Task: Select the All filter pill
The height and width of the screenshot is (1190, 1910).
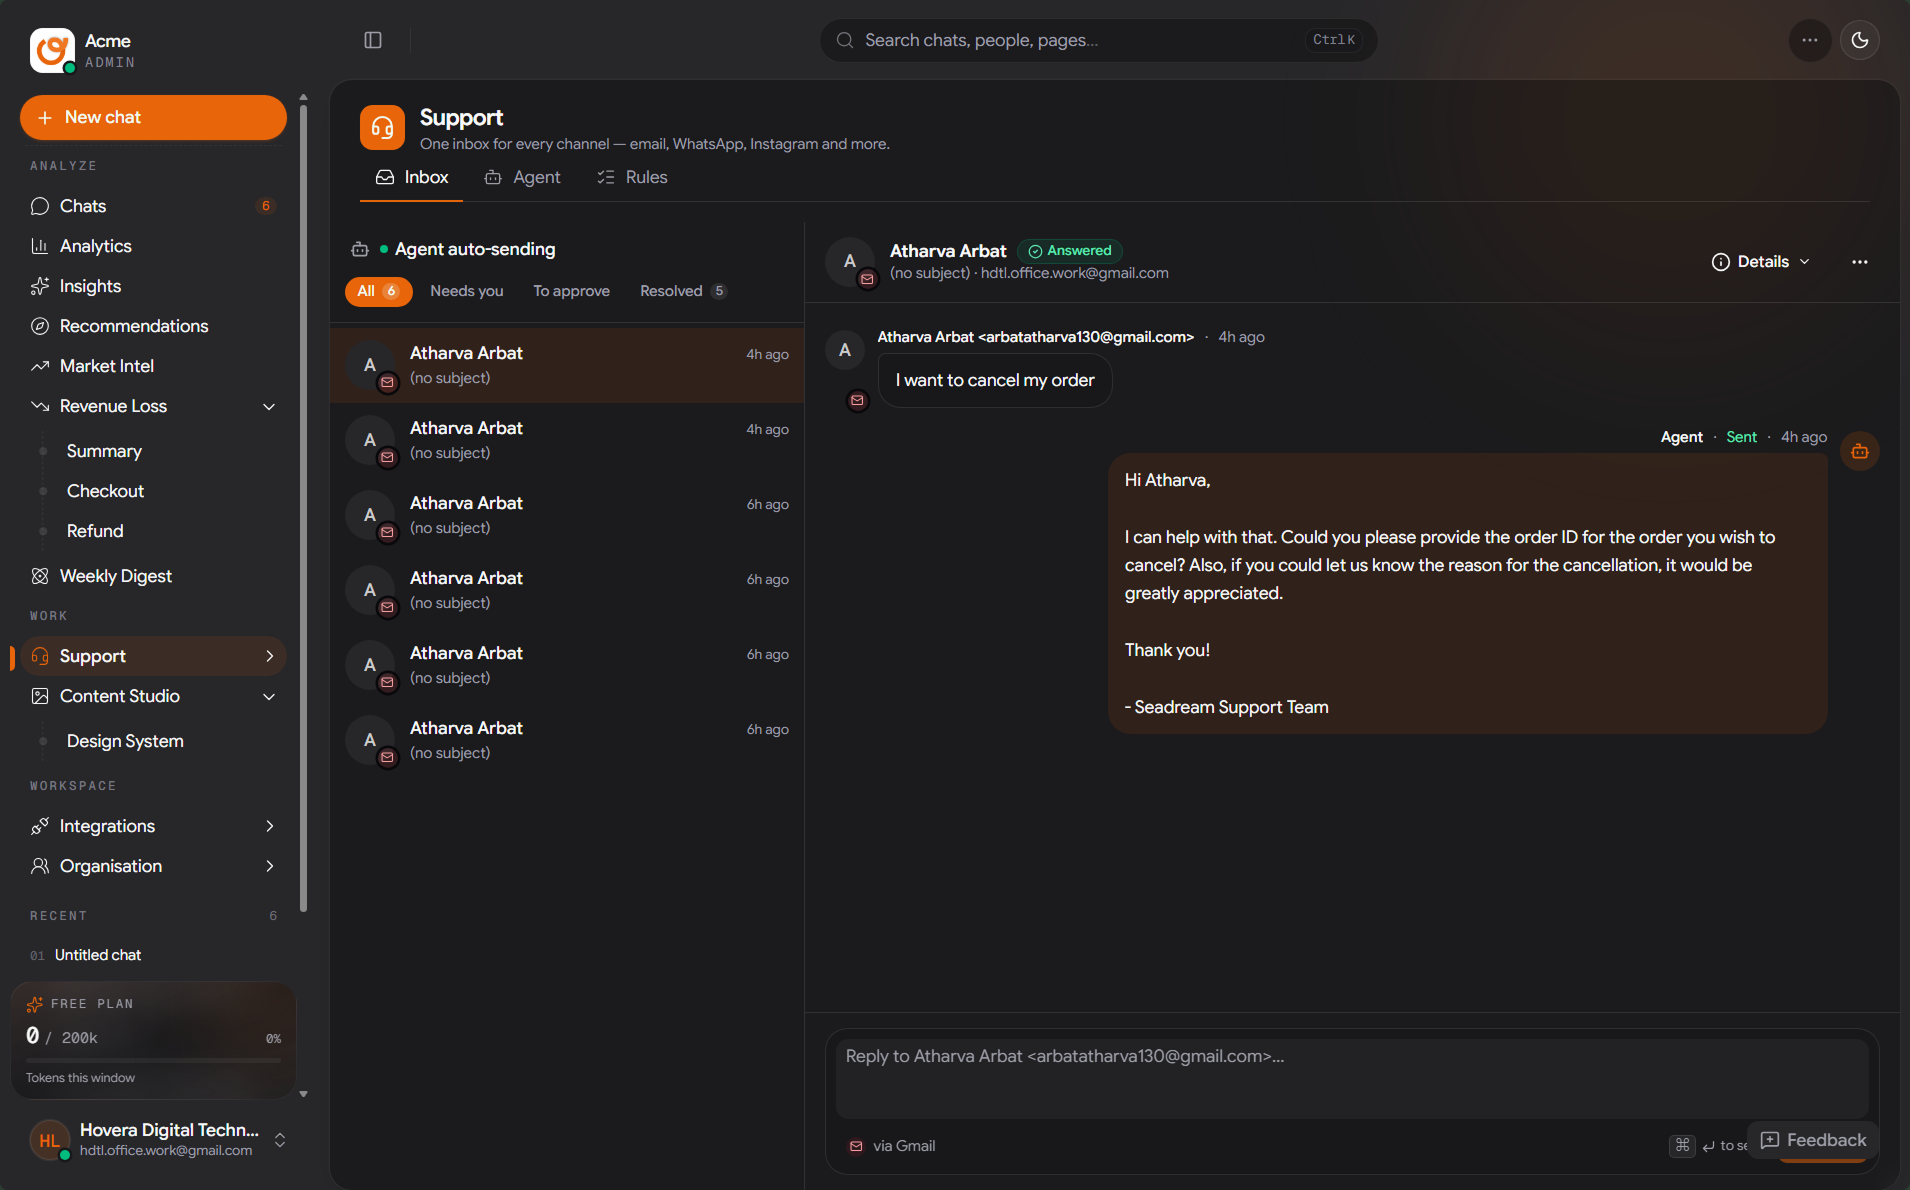Action: tap(378, 291)
